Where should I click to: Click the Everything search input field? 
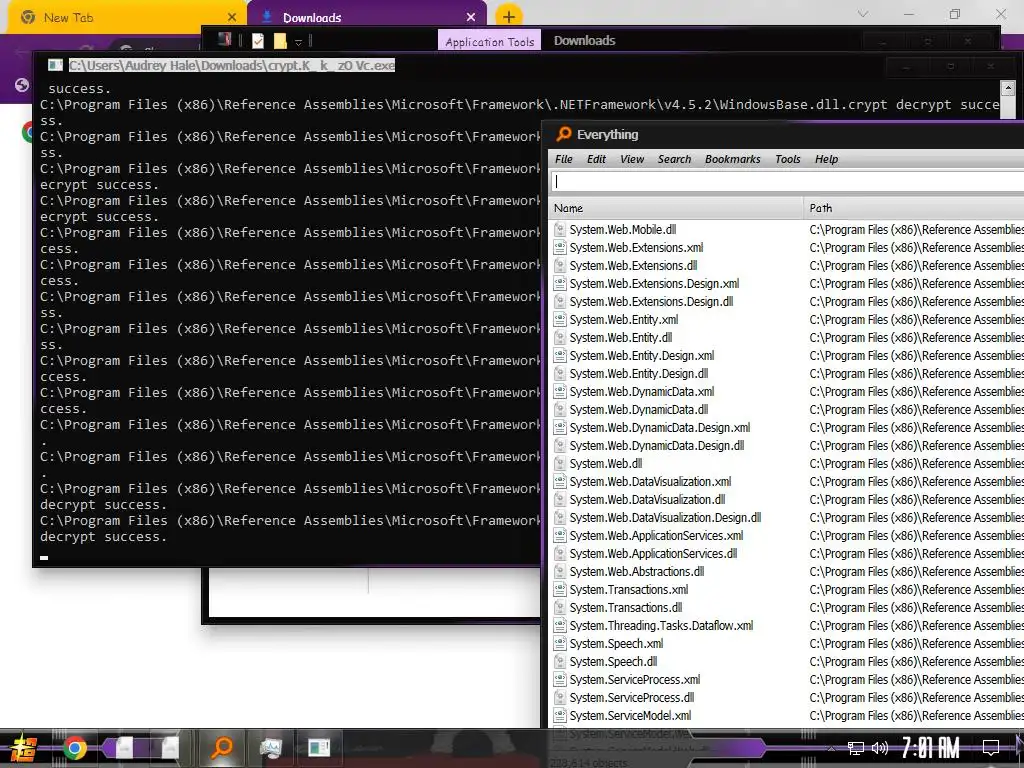click(786, 182)
